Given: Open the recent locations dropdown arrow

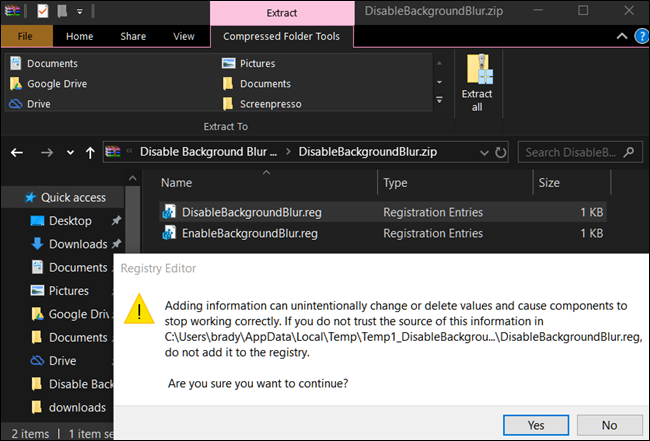Looking at the screenshot, I should click(x=69, y=153).
